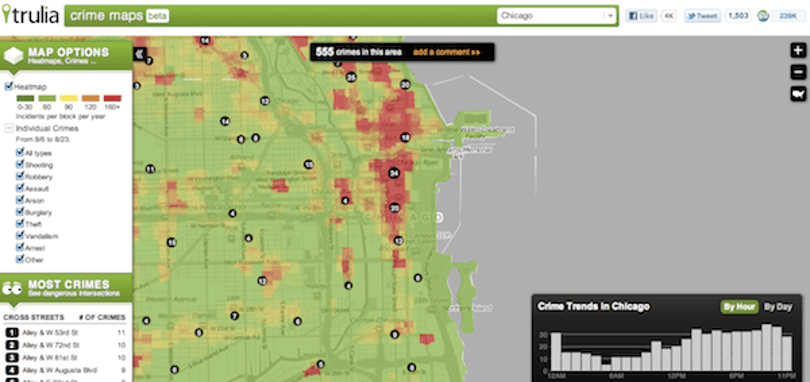Uncheck the Burglary crime type
Viewport: 810px width, 382px height.
pos(20,212)
